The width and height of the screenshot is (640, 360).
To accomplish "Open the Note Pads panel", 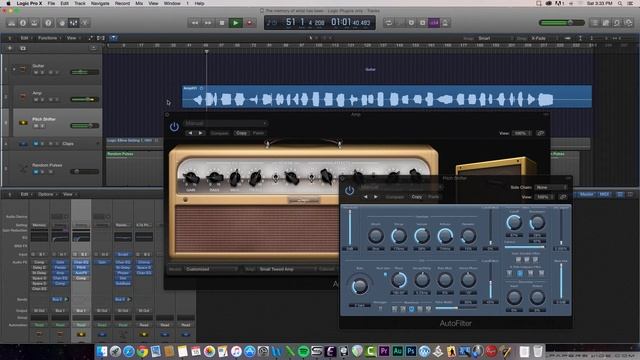I will pyautogui.click(x=606, y=23).
